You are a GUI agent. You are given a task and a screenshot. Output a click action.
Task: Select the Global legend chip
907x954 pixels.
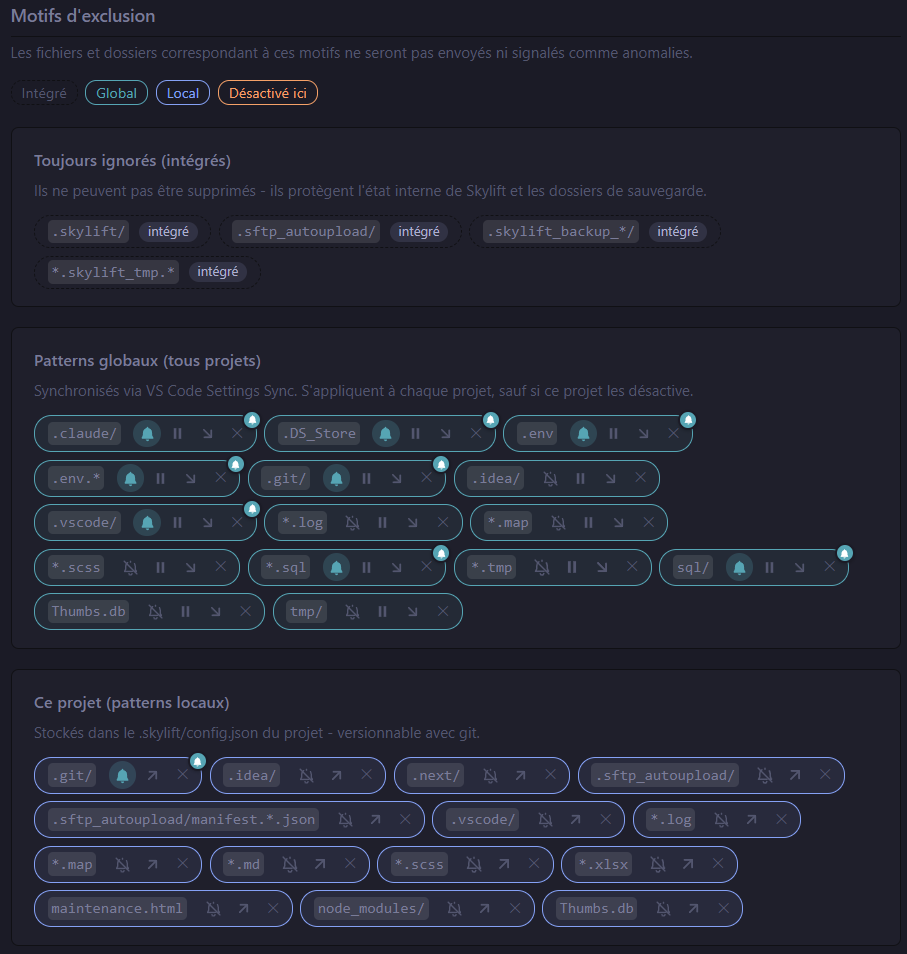[x=116, y=93]
